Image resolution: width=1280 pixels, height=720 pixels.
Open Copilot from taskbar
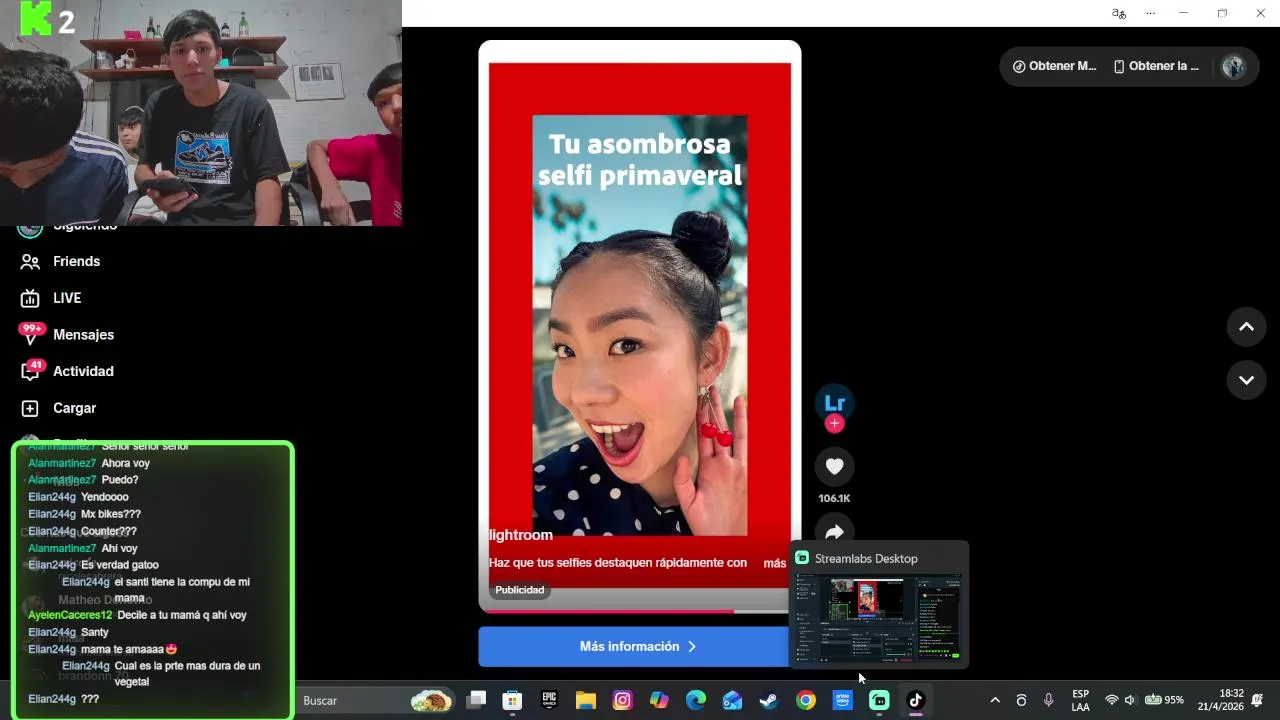point(659,700)
